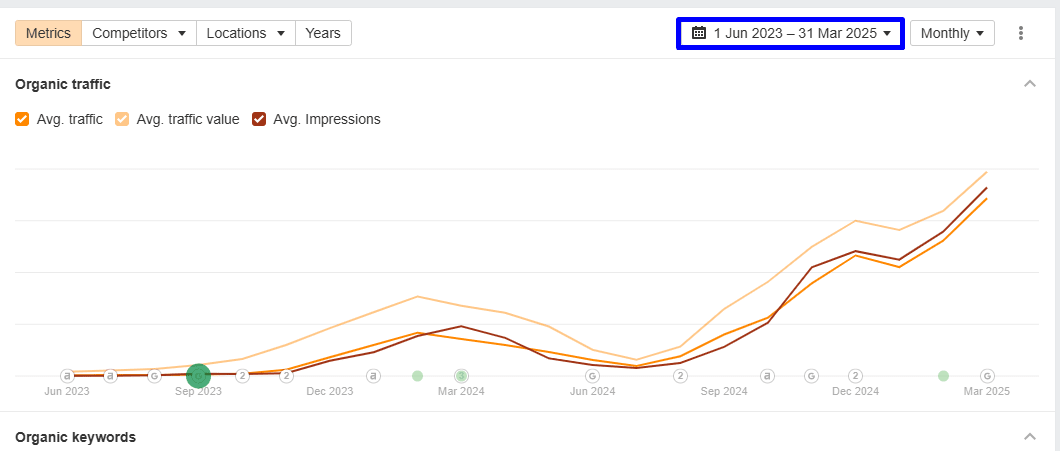Uncheck the Avg. traffic checkbox
This screenshot has width=1060, height=451.
click(x=23, y=119)
